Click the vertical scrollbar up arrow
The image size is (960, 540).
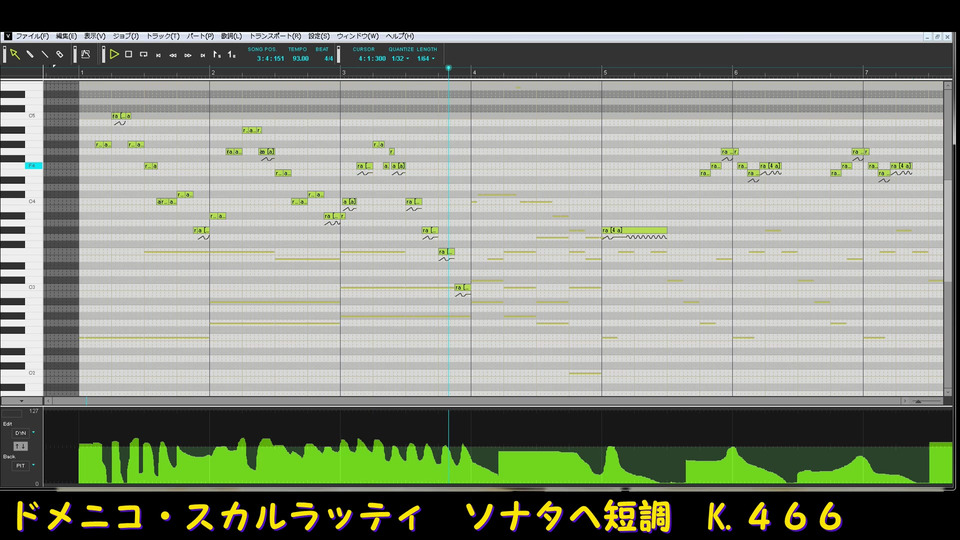pyautogui.click(x=948, y=86)
